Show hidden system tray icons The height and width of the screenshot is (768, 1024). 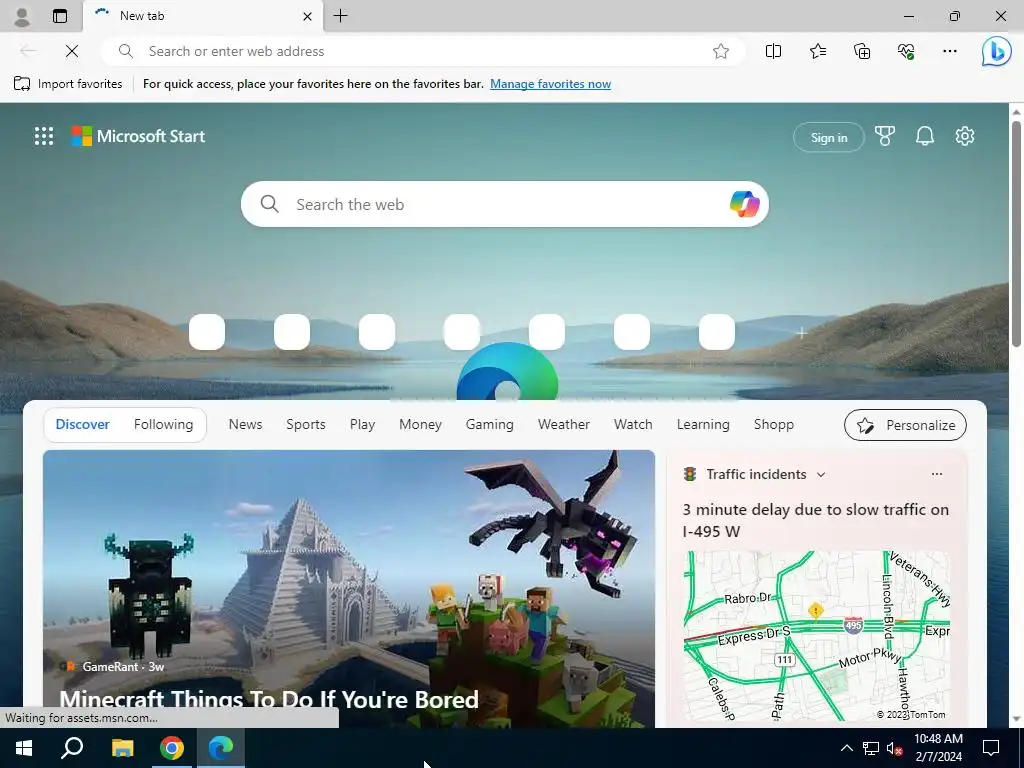point(846,748)
